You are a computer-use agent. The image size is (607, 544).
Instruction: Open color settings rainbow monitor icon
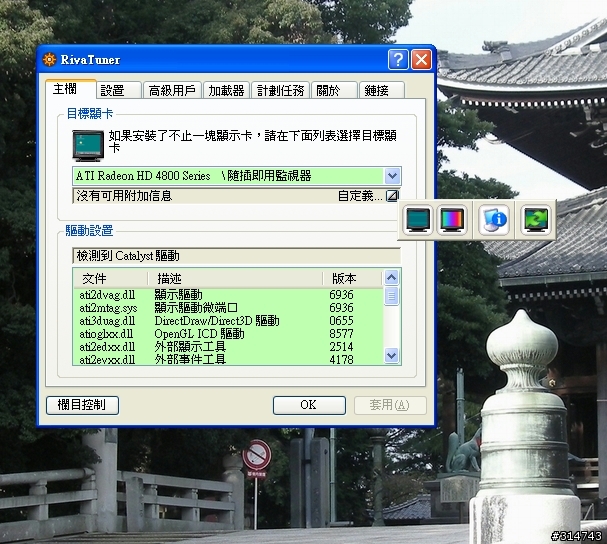click(x=452, y=220)
